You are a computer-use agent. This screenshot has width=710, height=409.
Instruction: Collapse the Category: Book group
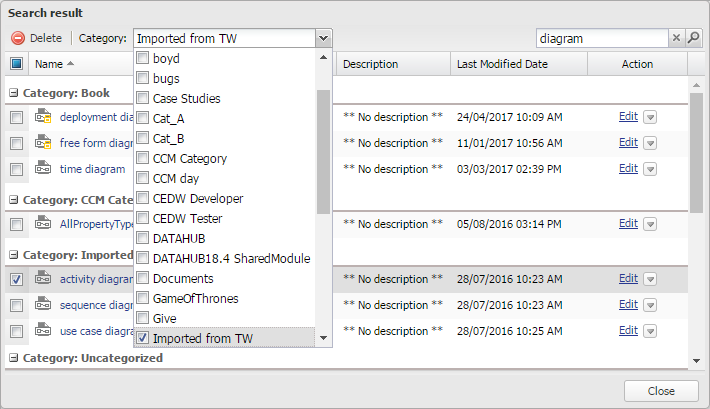(14, 92)
